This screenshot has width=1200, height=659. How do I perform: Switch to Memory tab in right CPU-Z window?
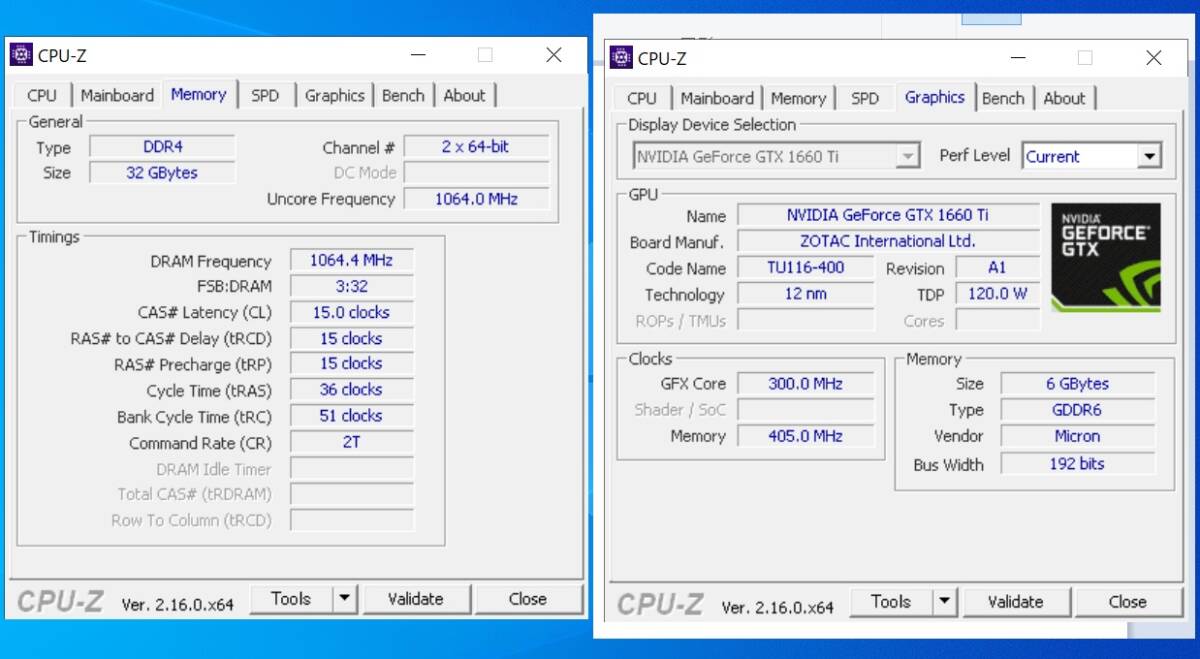pyautogui.click(x=798, y=99)
